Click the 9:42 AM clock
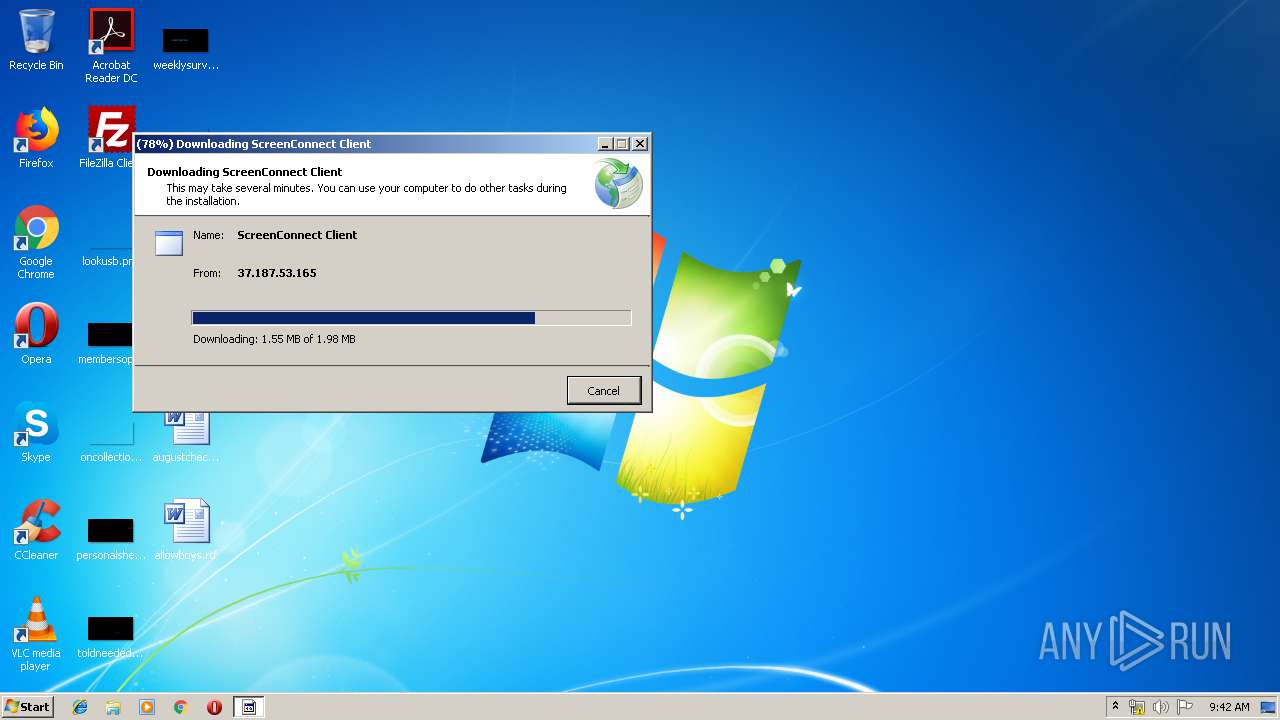This screenshot has width=1280, height=720. coord(1229,707)
